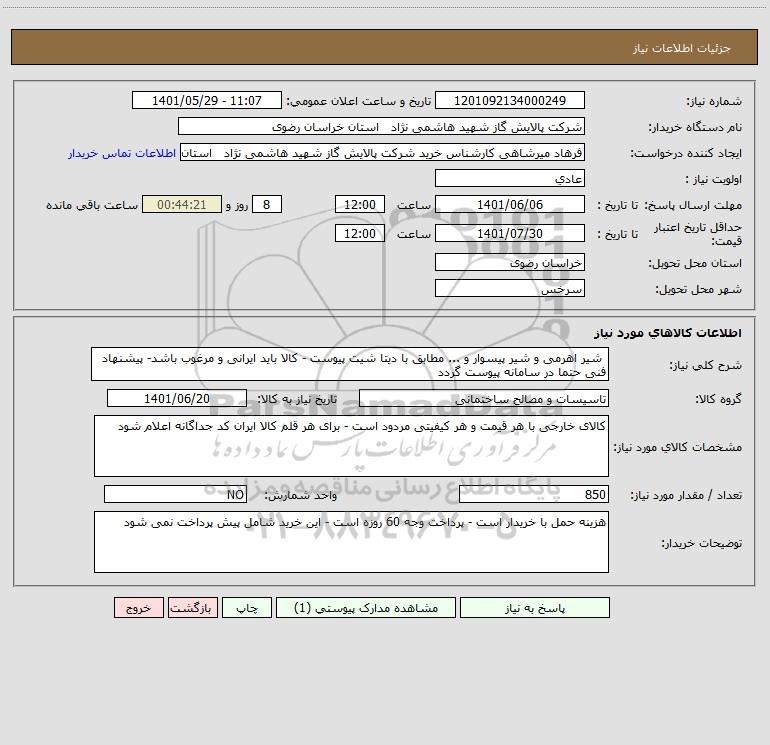Click the خروج exit button

[x=138, y=608]
